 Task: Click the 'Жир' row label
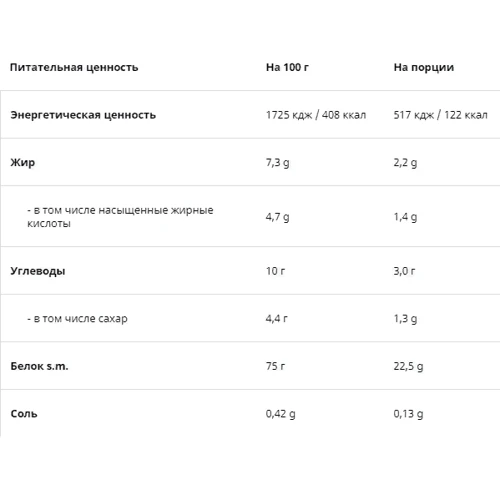(x=22, y=163)
